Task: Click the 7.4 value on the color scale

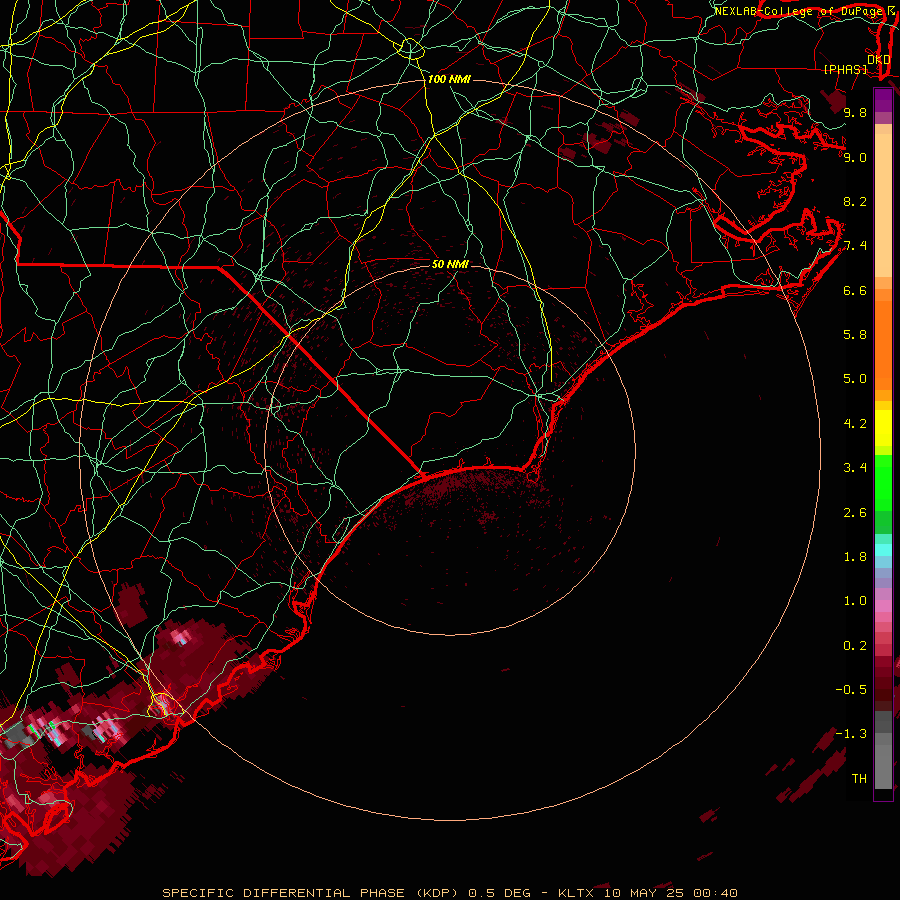Action: tap(855, 246)
